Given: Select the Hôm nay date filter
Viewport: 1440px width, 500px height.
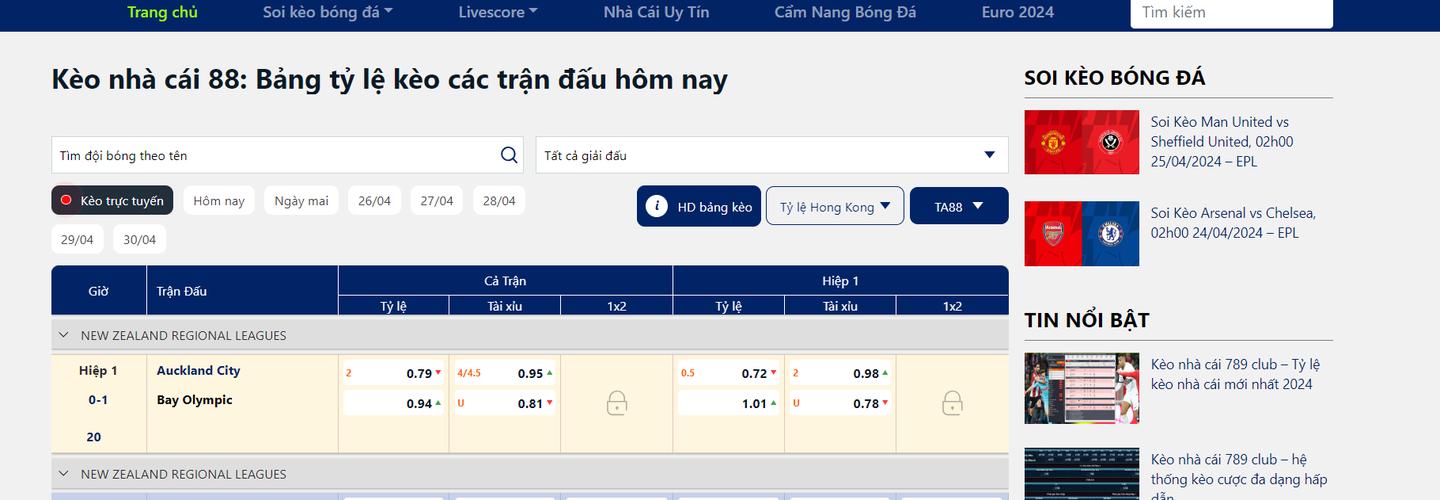Looking at the screenshot, I should point(219,201).
